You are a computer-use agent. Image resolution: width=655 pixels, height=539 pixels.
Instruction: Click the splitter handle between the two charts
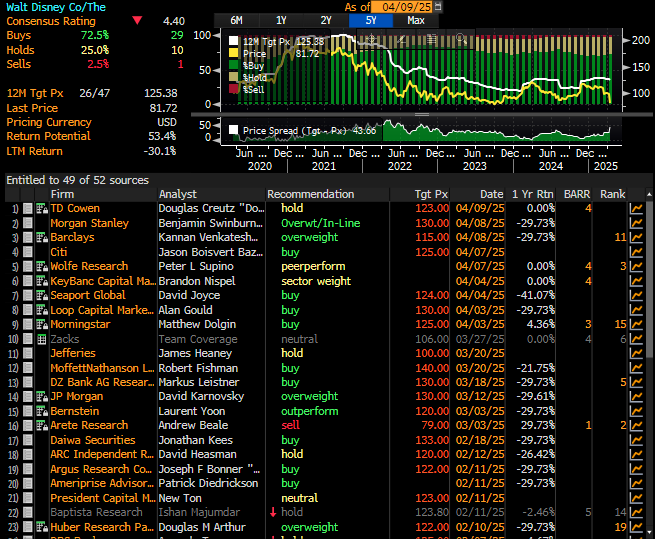(x=422, y=114)
